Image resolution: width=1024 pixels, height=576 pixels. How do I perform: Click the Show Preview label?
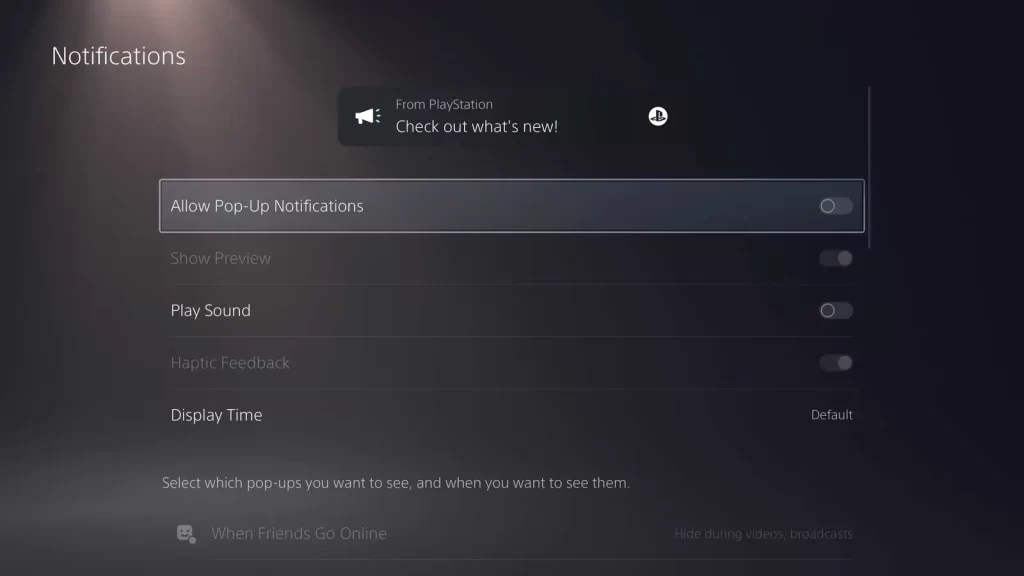pyautogui.click(x=220, y=259)
